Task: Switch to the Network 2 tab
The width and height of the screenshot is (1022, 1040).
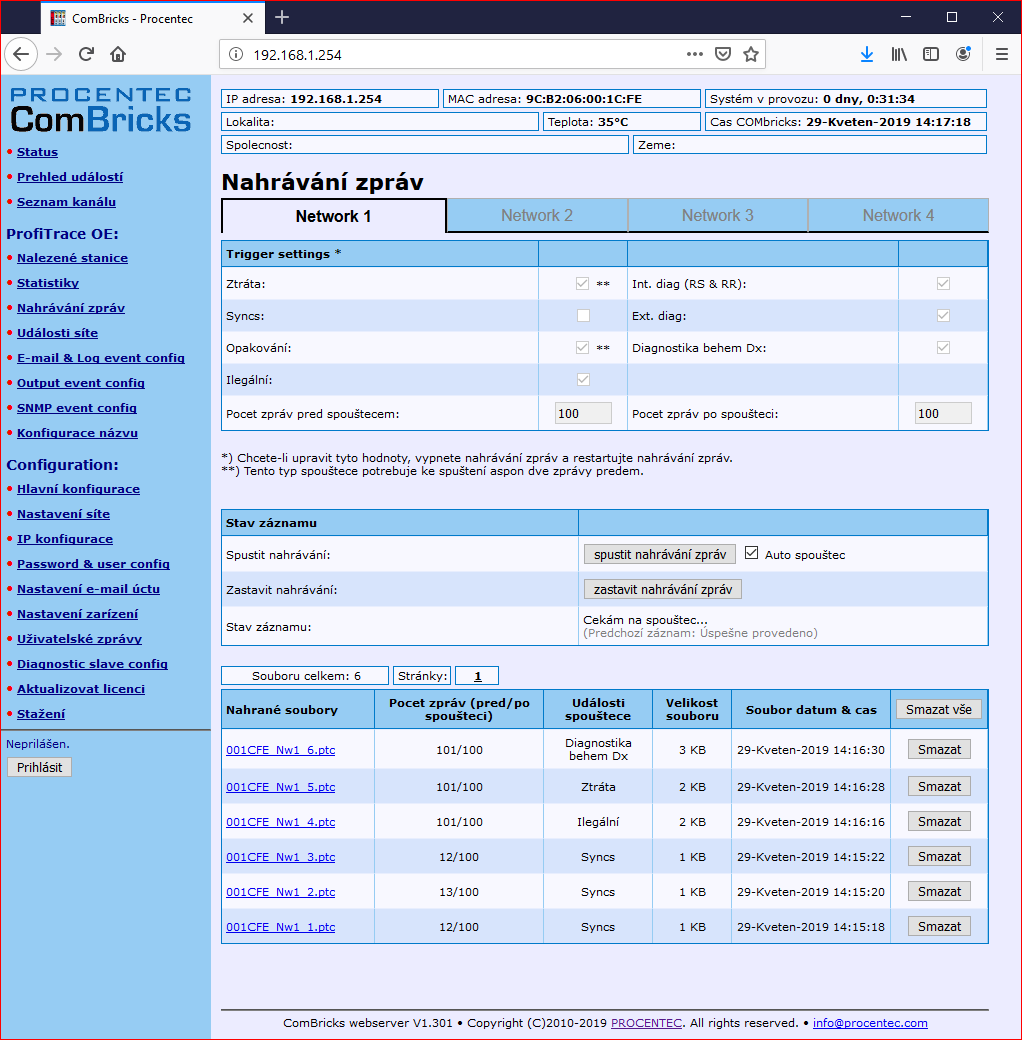Action: tap(537, 216)
